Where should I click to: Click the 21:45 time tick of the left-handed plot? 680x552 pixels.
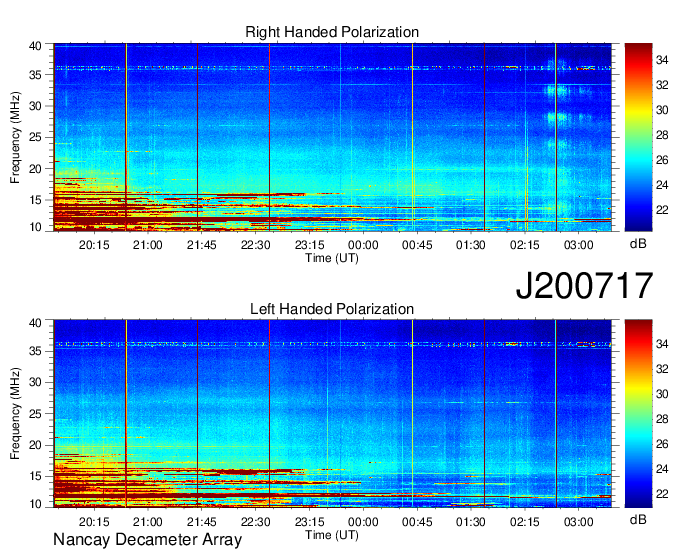[x=202, y=522]
